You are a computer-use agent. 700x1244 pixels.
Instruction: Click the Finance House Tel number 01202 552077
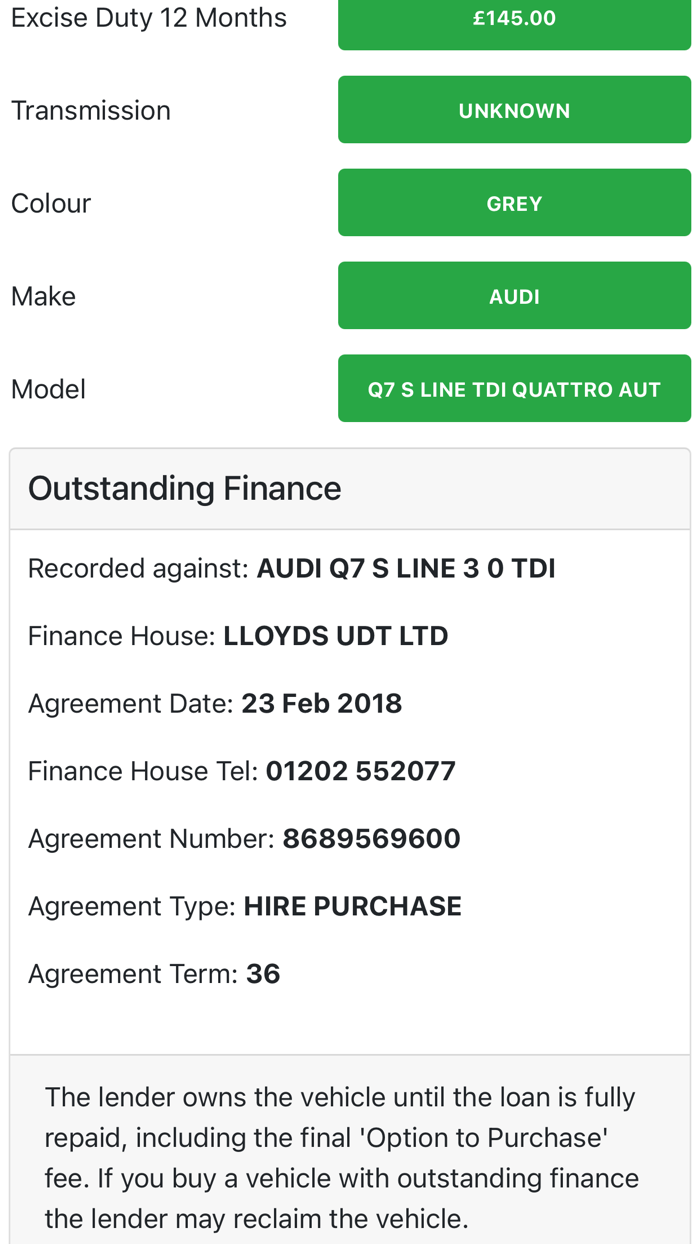pyautogui.click(x=361, y=771)
